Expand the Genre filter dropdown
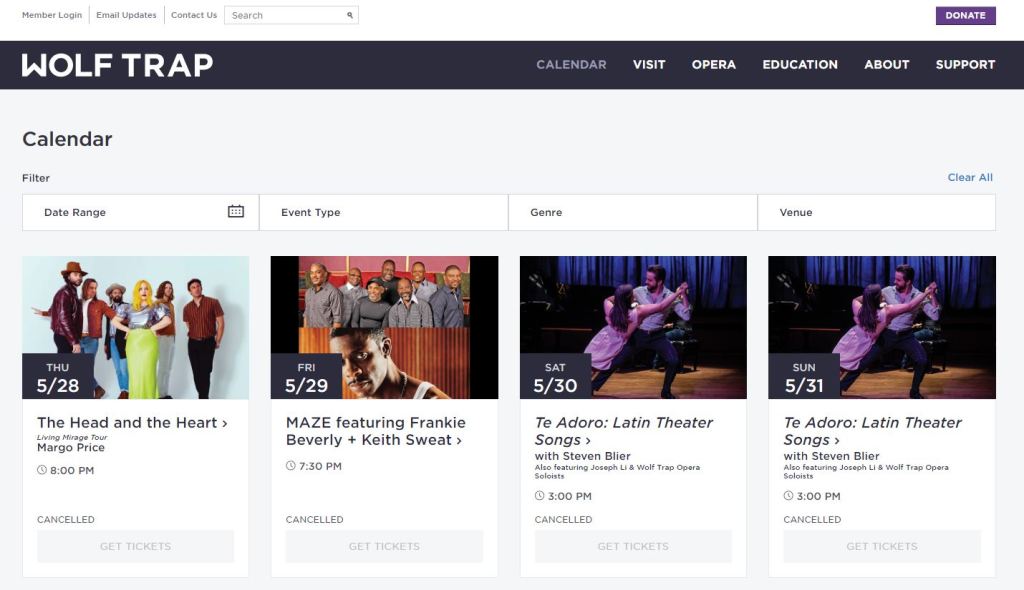 pos(632,212)
